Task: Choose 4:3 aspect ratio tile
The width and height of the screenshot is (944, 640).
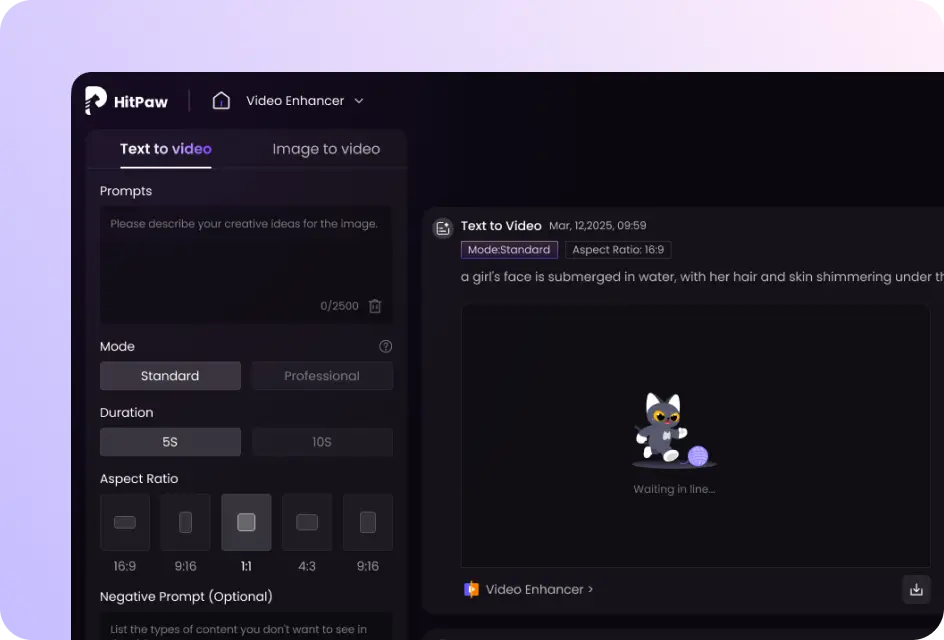Action: (x=307, y=522)
